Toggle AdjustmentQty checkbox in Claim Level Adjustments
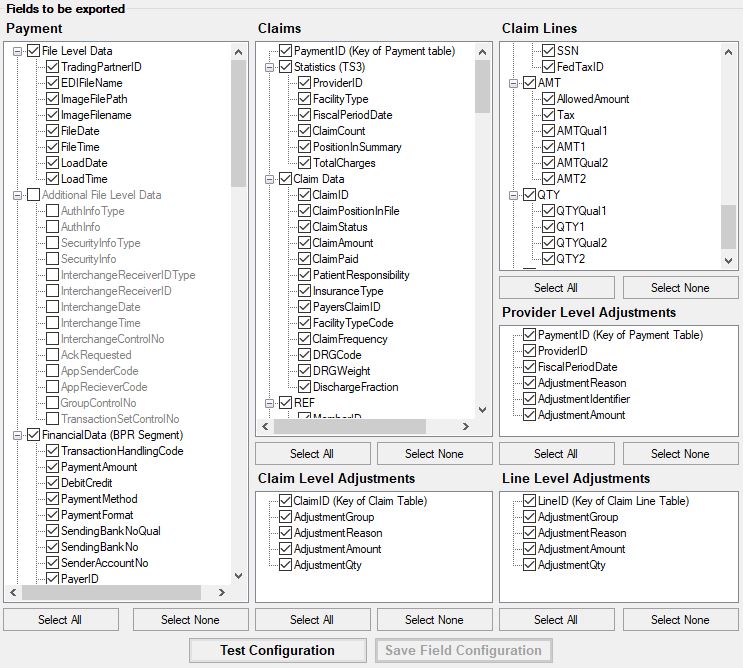Viewport: 743px width, 668px height. coord(285,565)
